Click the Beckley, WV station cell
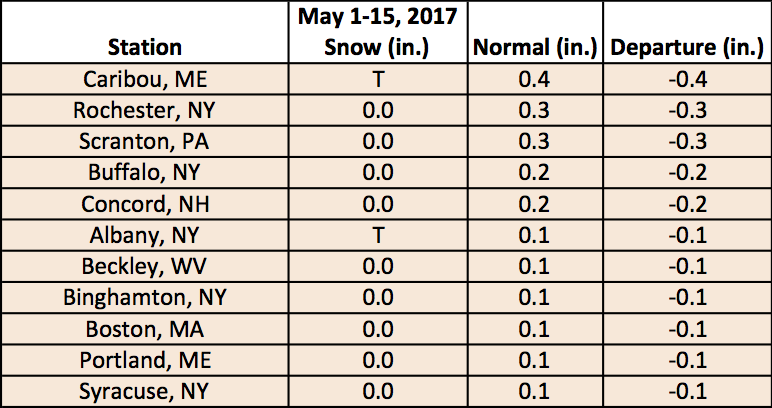 tap(144, 265)
